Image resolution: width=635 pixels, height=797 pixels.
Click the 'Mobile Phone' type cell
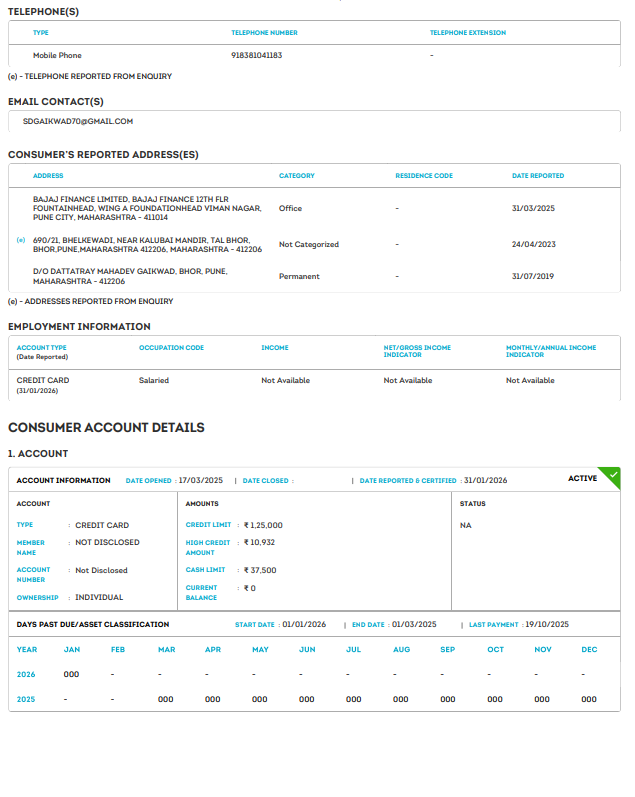pyautogui.click(x=57, y=55)
